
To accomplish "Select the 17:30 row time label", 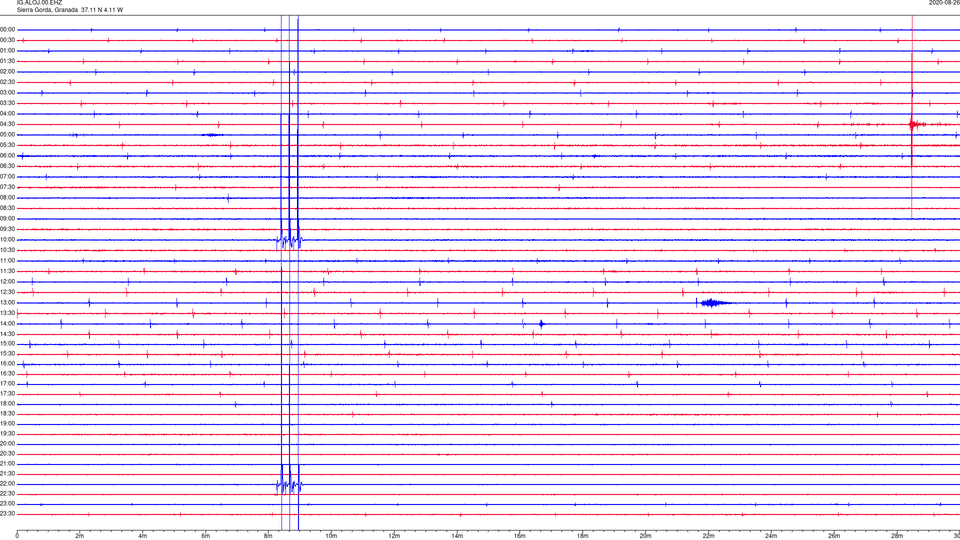I will click(x=7, y=394).
